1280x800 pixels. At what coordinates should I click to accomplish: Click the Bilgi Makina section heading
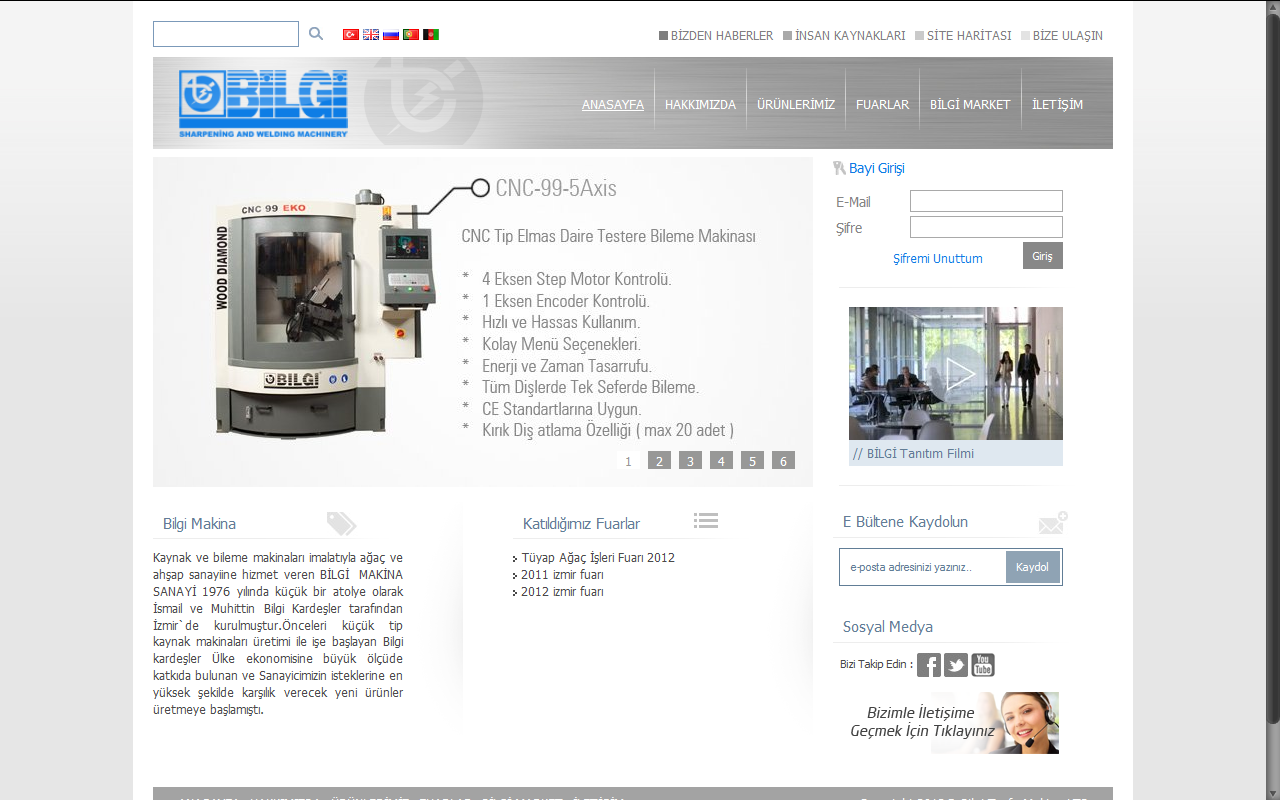pos(200,524)
